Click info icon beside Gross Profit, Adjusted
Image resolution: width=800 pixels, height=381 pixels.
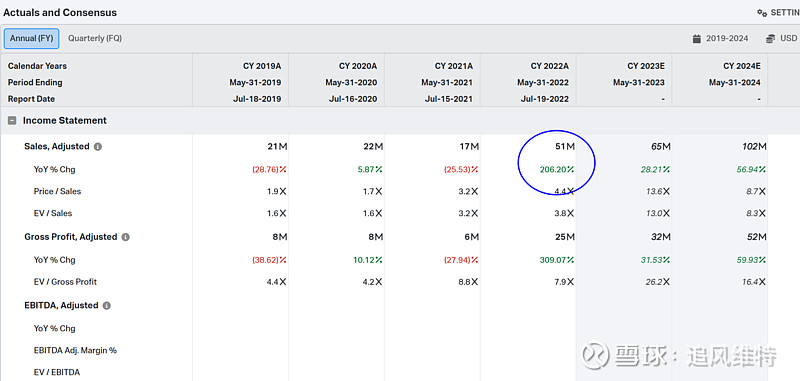(x=126, y=237)
